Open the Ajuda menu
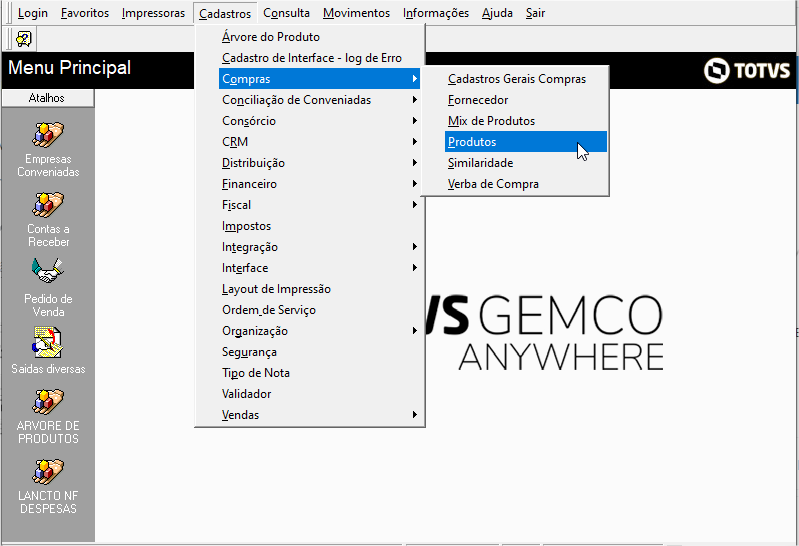The image size is (799, 546). (x=497, y=13)
